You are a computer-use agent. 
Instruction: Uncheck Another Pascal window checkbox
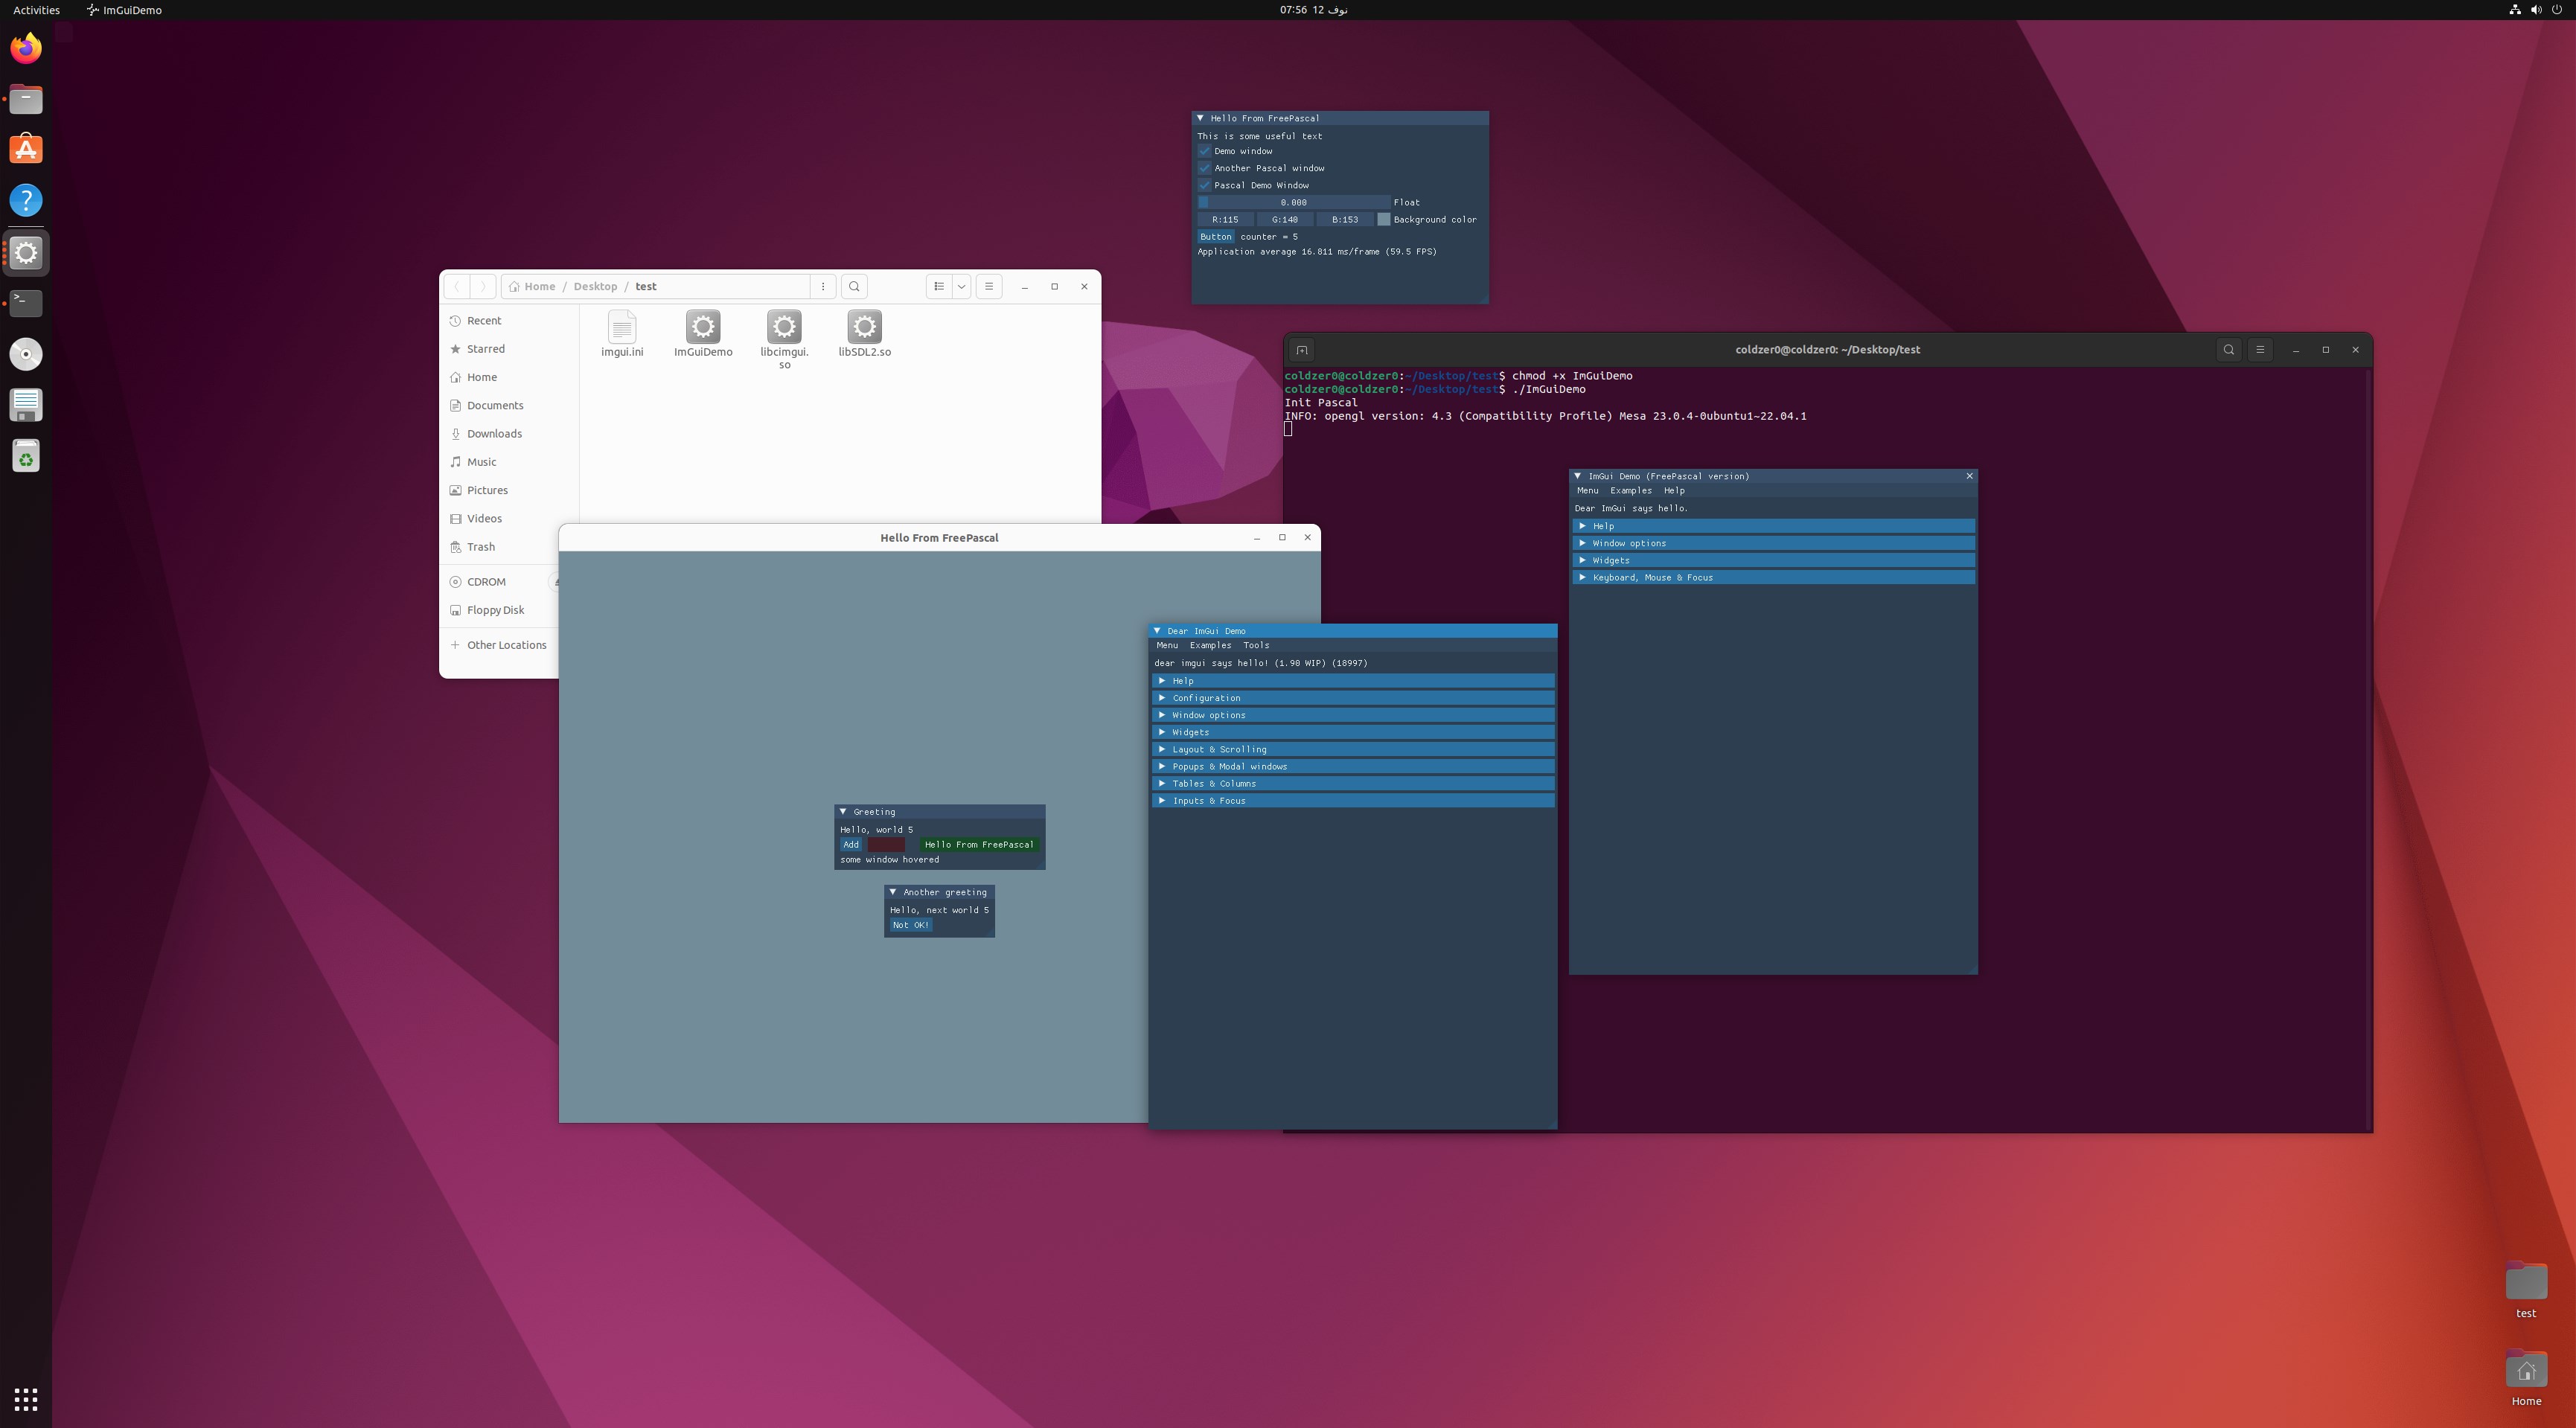click(1205, 168)
